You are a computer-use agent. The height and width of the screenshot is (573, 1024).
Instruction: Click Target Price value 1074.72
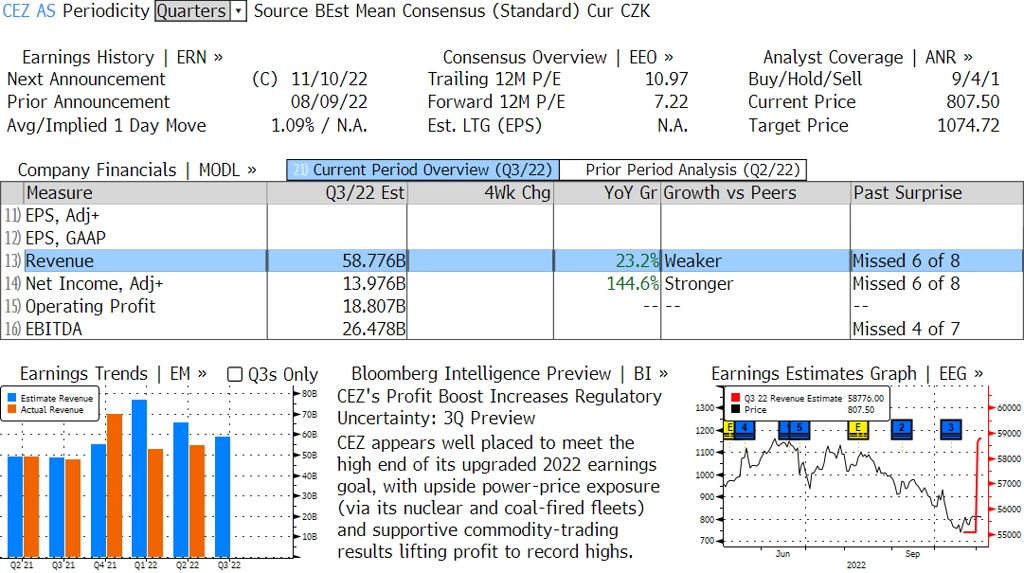[968, 125]
